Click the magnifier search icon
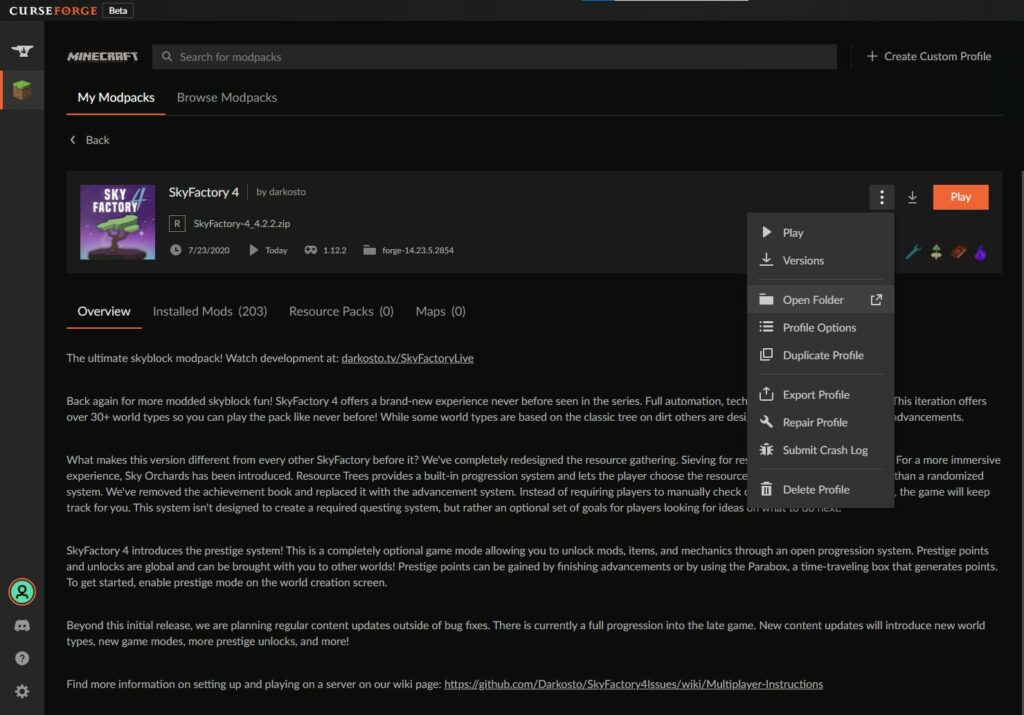Image resolution: width=1024 pixels, height=715 pixels. tap(167, 56)
